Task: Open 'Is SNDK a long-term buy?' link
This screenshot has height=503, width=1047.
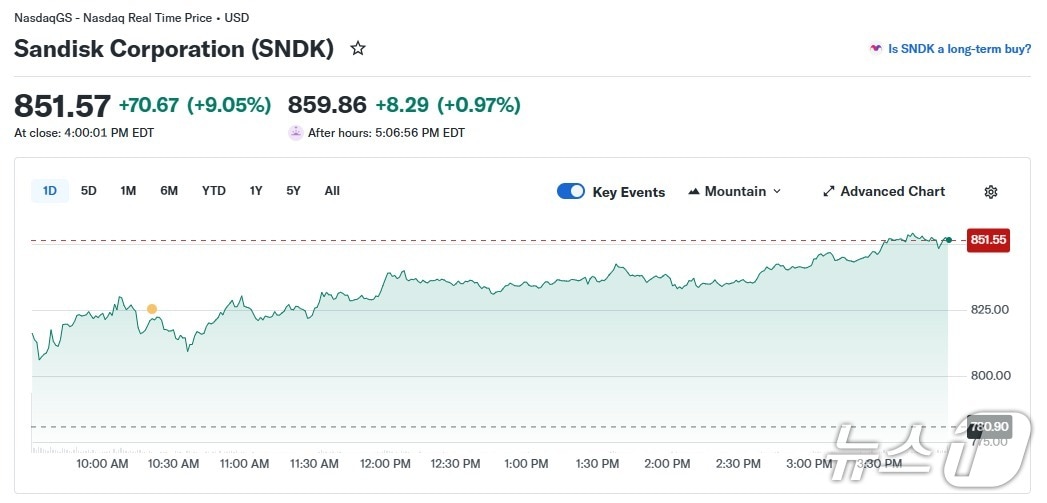Action: pos(959,48)
